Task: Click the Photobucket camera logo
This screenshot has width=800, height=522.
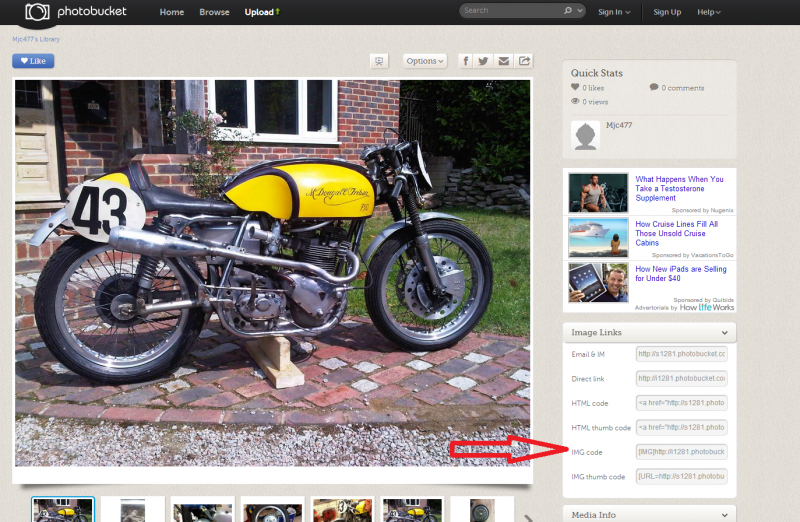Action: point(37,12)
